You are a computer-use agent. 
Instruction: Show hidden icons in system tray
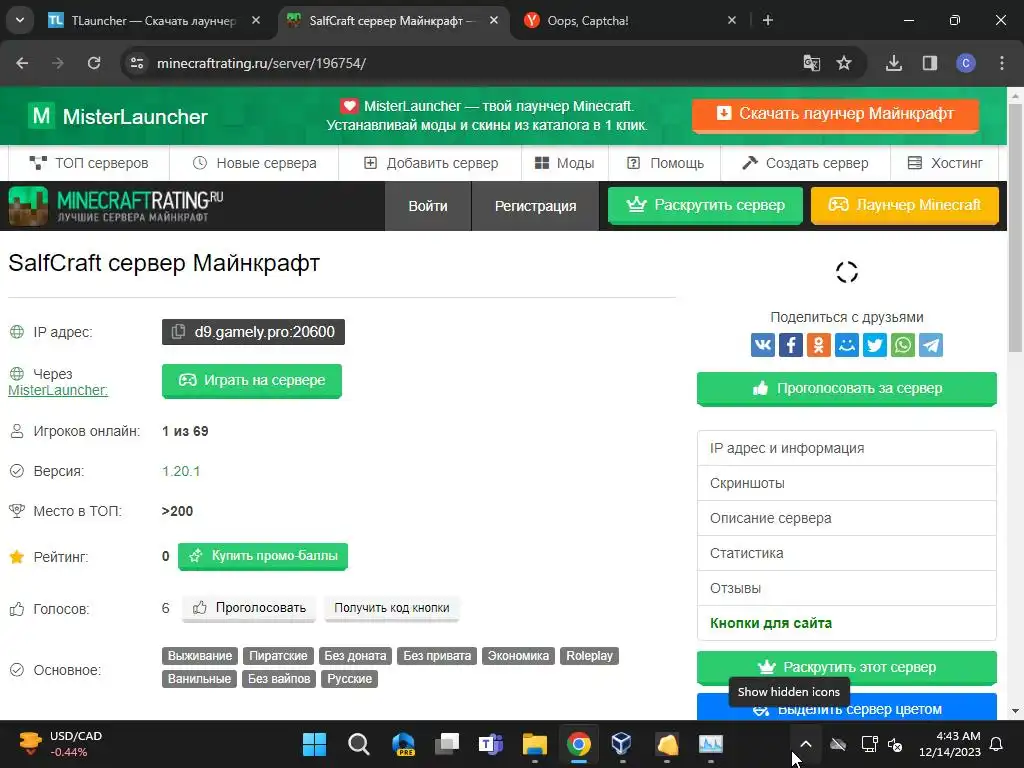[x=806, y=744]
